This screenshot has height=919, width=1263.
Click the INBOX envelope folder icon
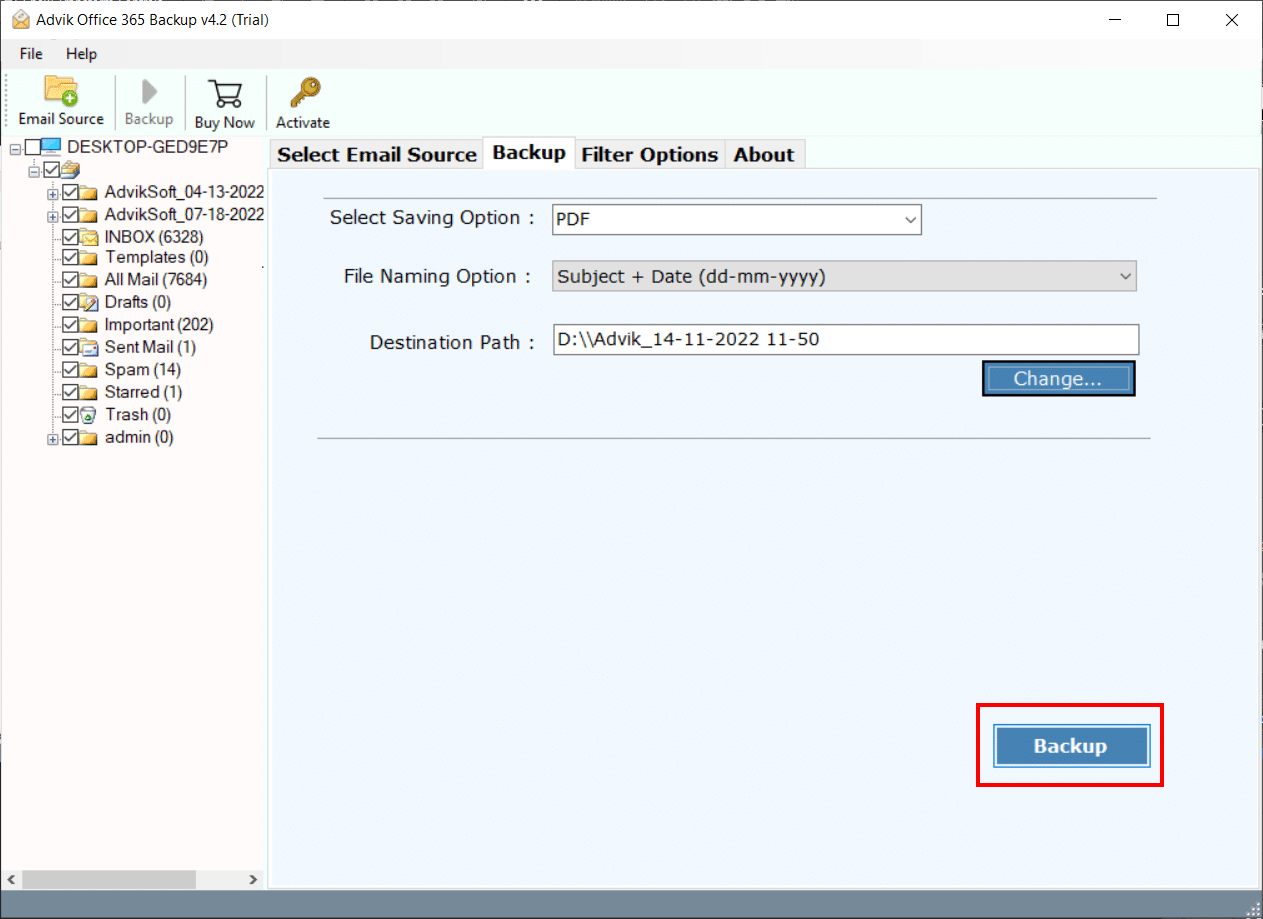click(89, 237)
